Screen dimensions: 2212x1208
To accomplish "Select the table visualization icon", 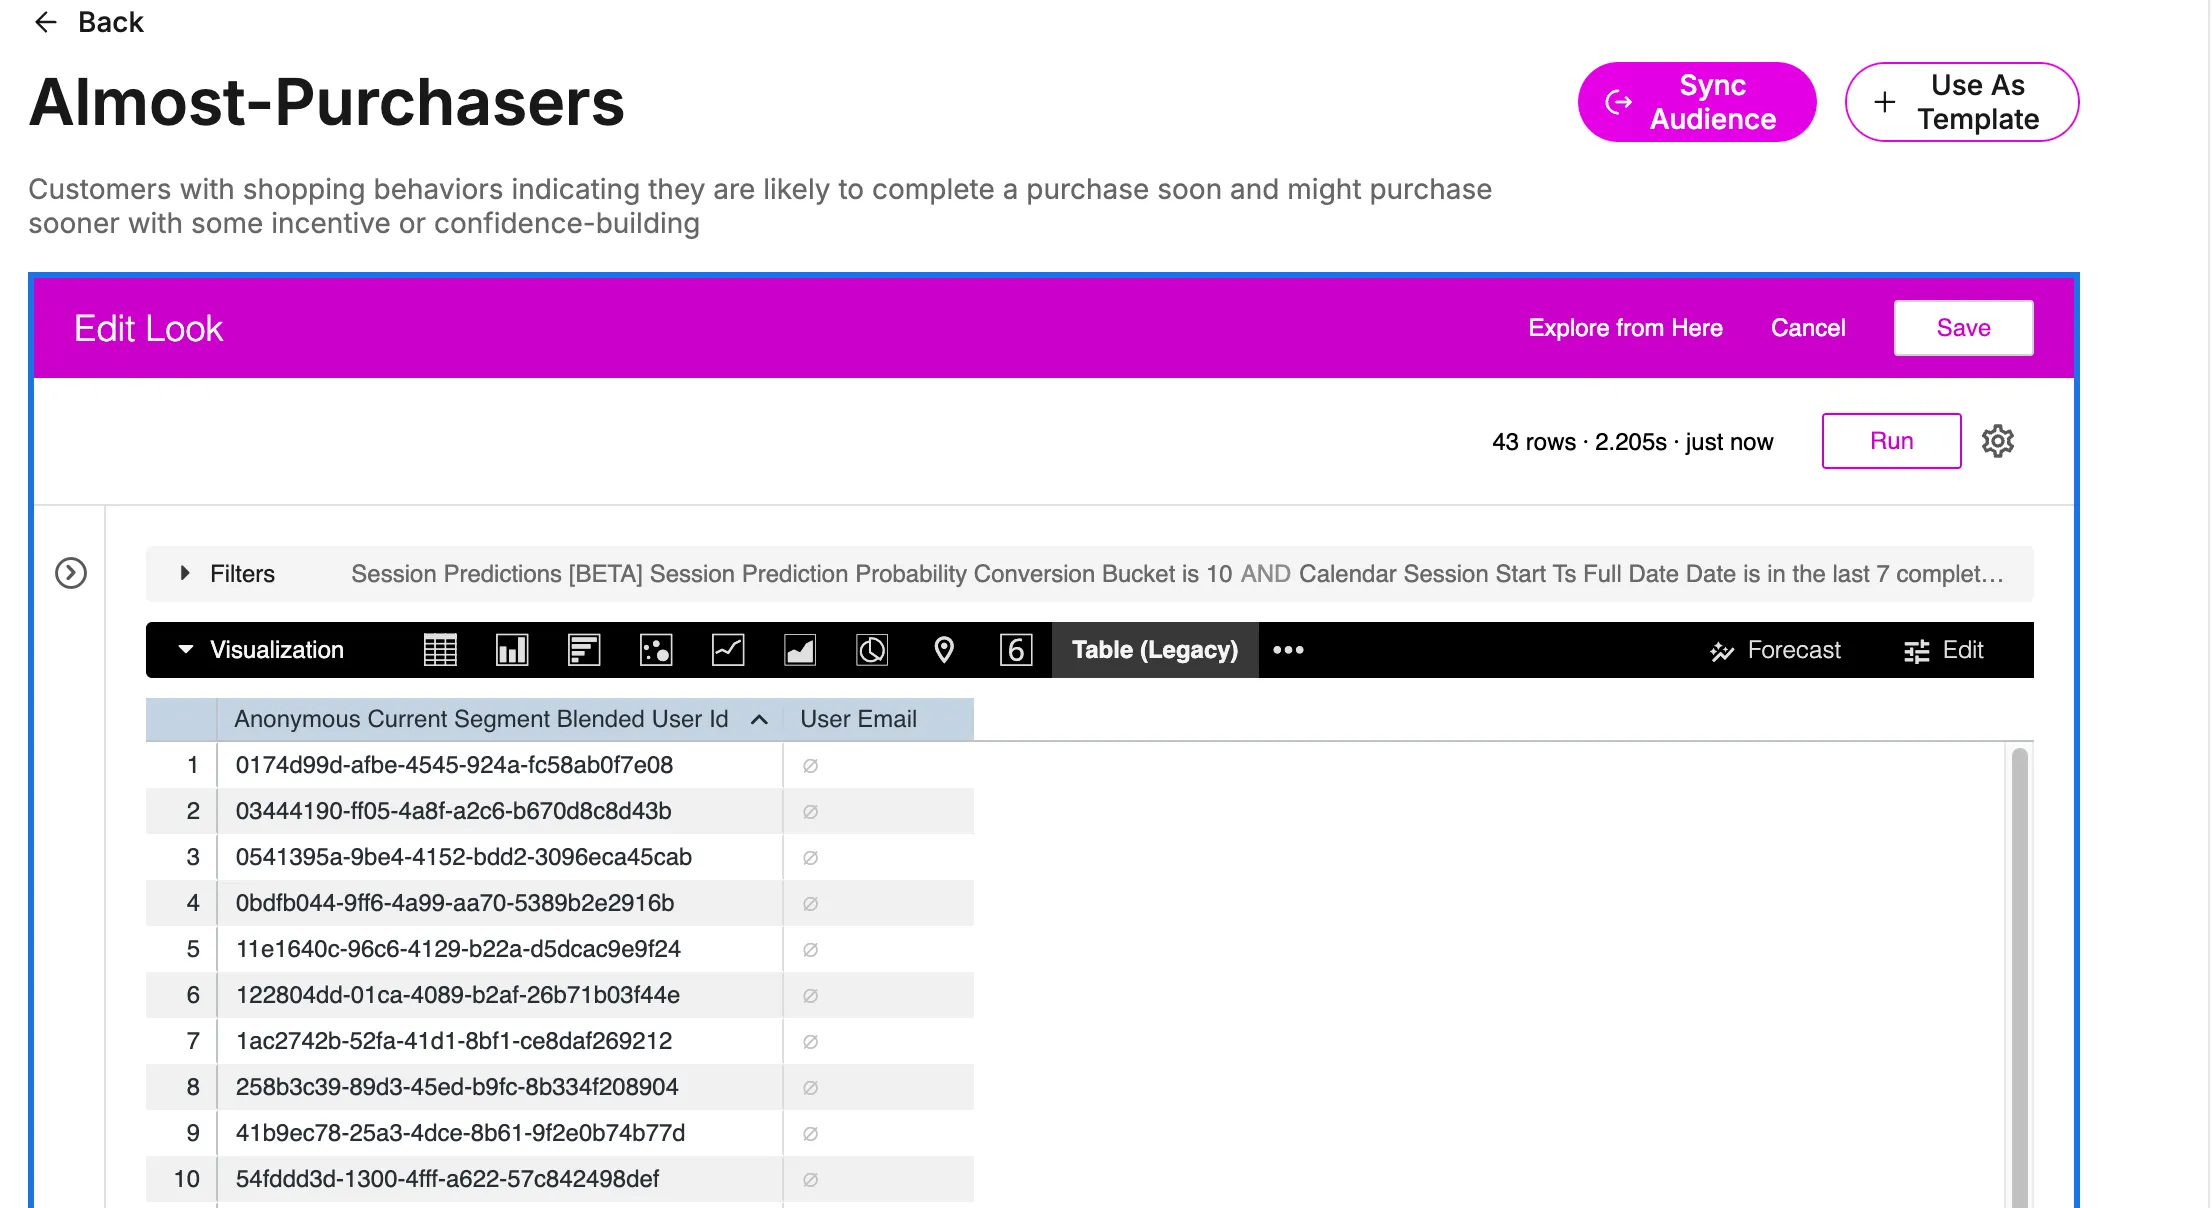I will (x=440, y=650).
